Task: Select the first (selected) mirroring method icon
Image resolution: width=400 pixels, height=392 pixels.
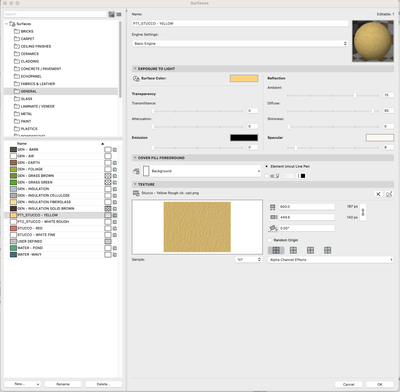Action: tap(276, 250)
